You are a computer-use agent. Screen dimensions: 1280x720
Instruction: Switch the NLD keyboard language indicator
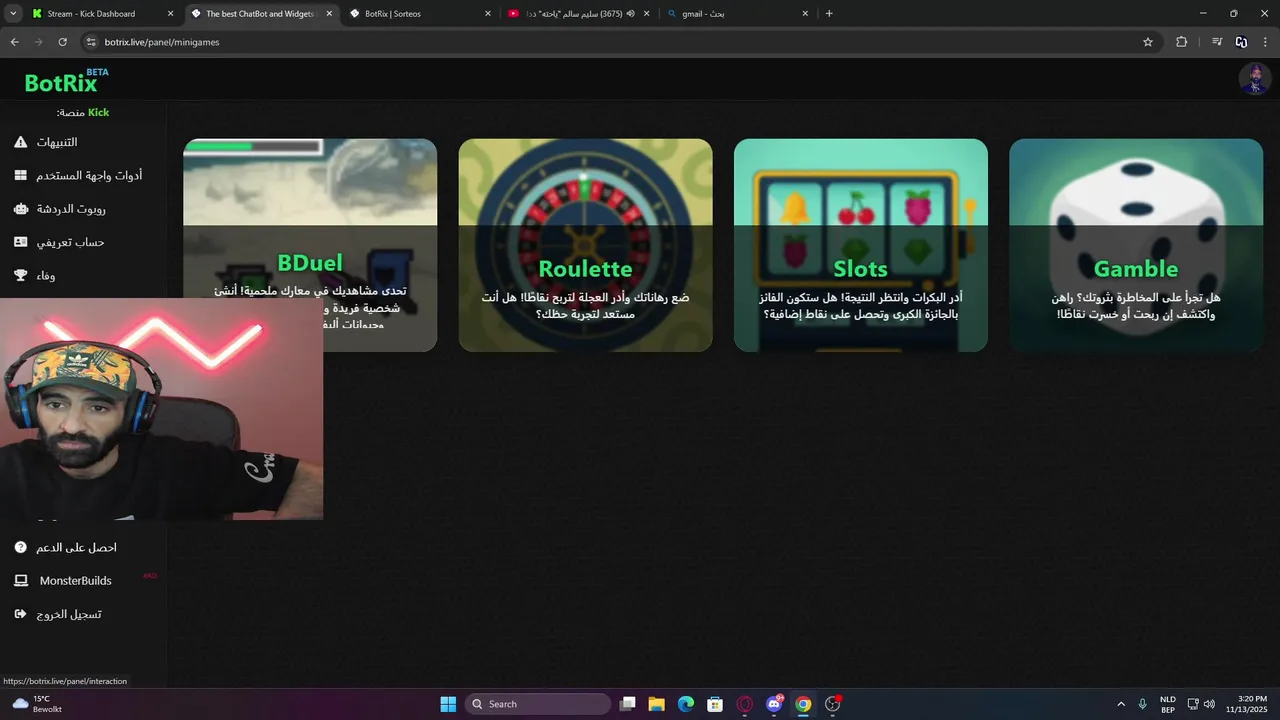[x=1167, y=704]
